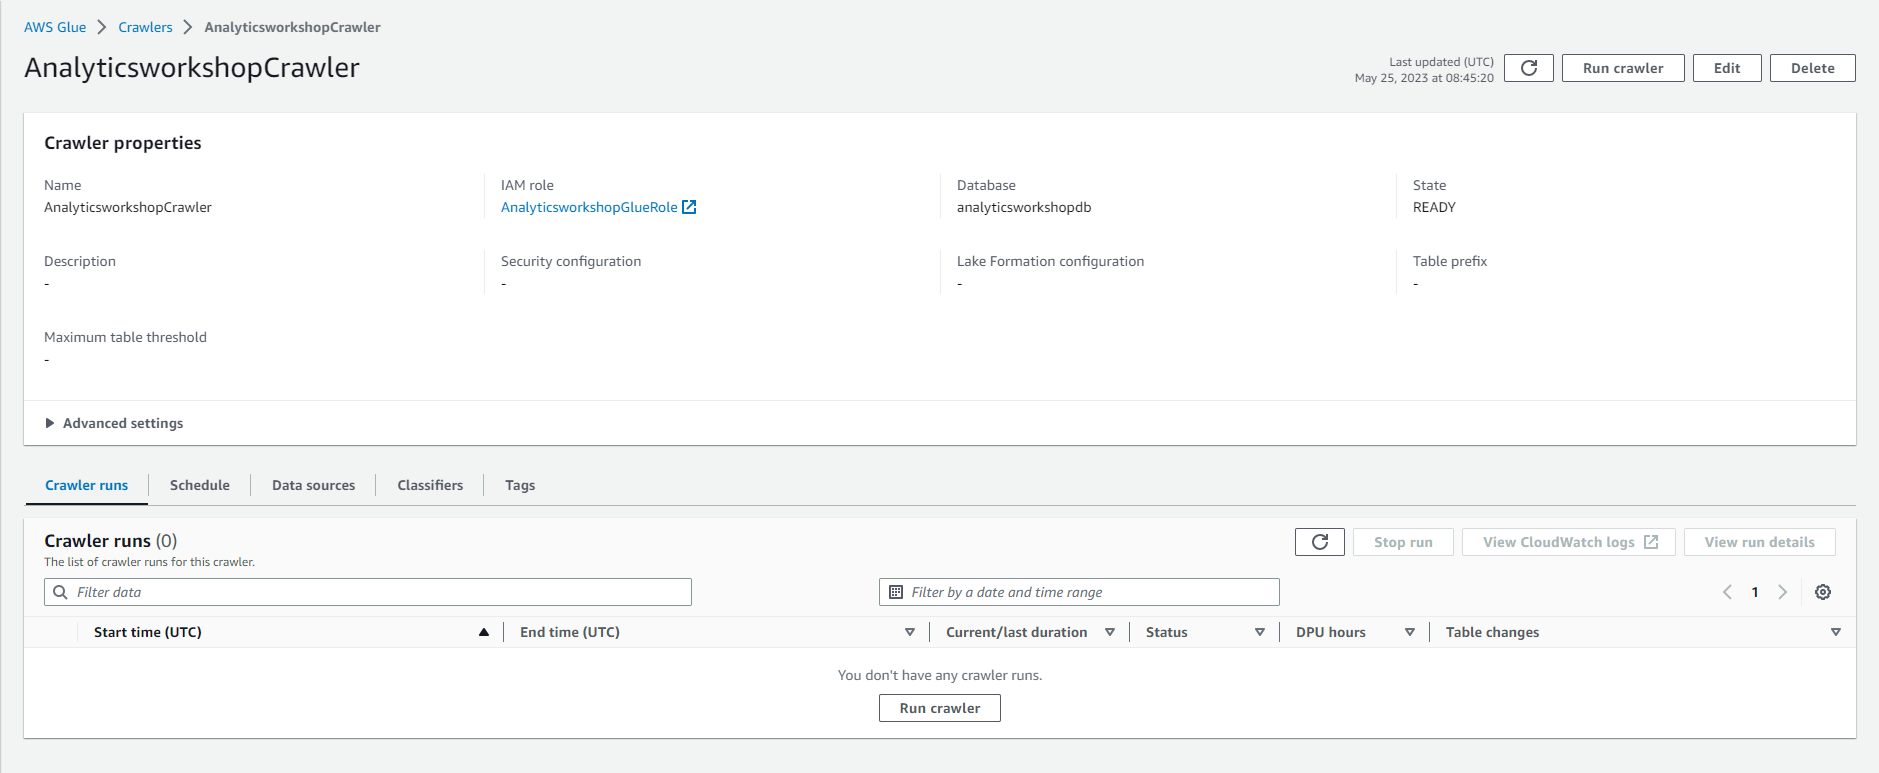This screenshot has width=1879, height=773.
Task: Click Table prefix label
Action: tap(1450, 261)
